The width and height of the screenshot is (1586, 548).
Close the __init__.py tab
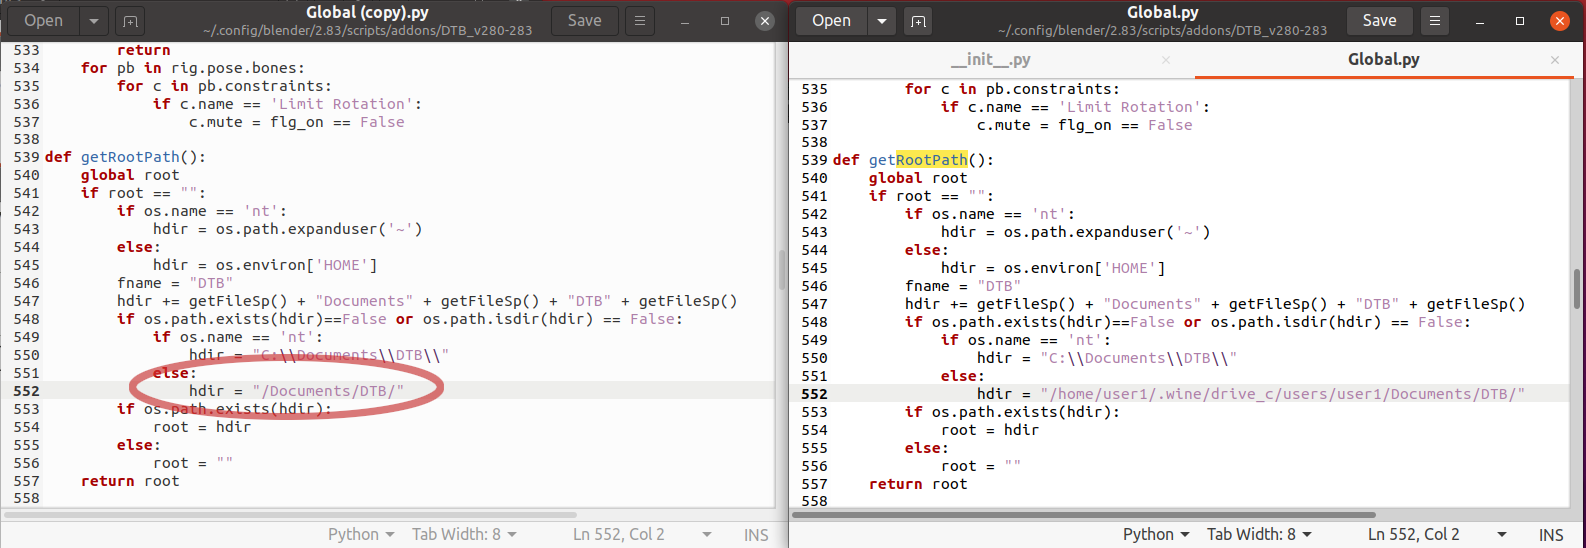pos(1166,60)
